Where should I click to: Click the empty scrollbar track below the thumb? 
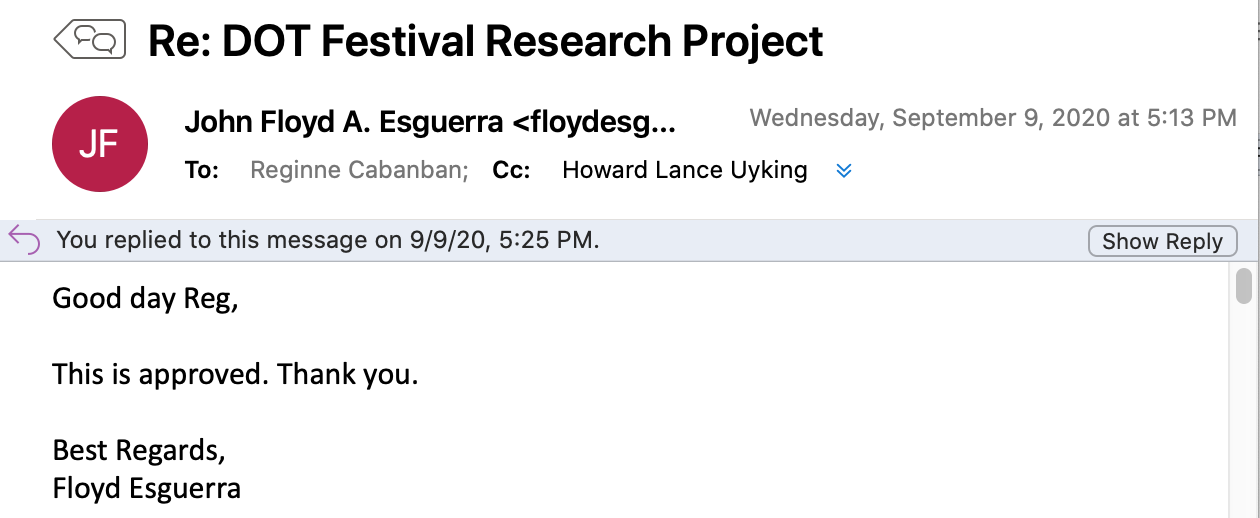(x=1244, y=410)
